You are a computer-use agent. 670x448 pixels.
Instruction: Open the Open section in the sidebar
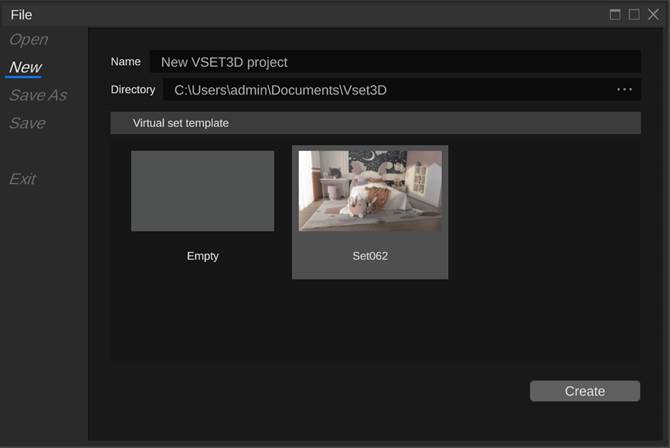coord(29,39)
